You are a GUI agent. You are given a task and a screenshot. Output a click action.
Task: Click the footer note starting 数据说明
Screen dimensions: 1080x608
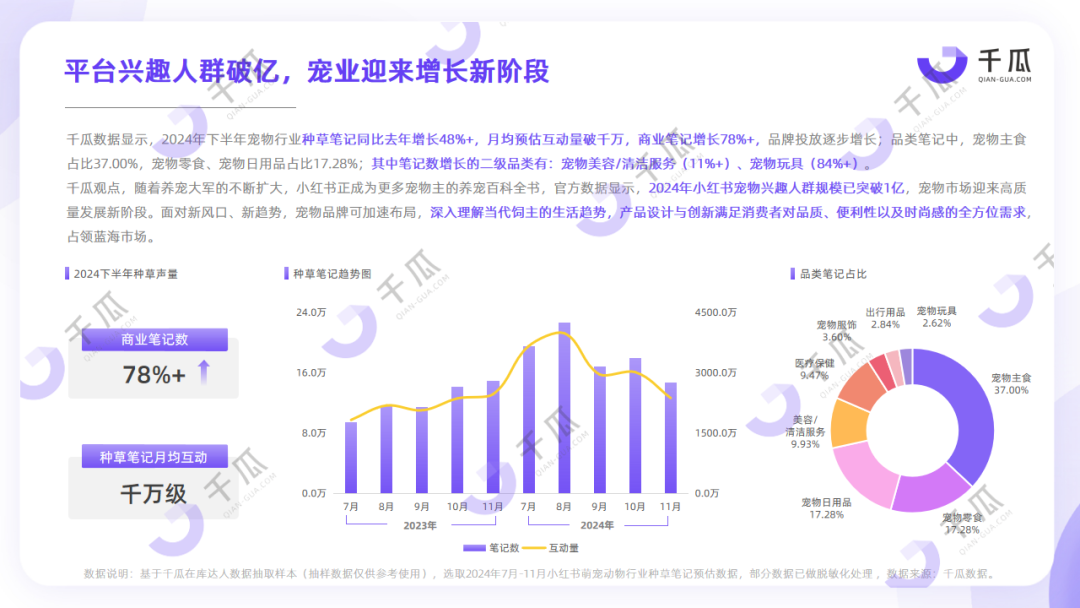pos(541,574)
